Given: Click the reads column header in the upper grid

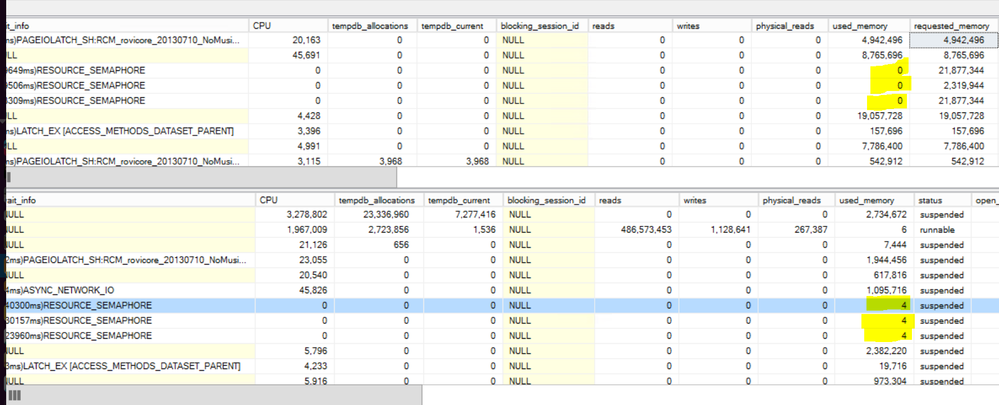Looking at the screenshot, I should point(630,25).
